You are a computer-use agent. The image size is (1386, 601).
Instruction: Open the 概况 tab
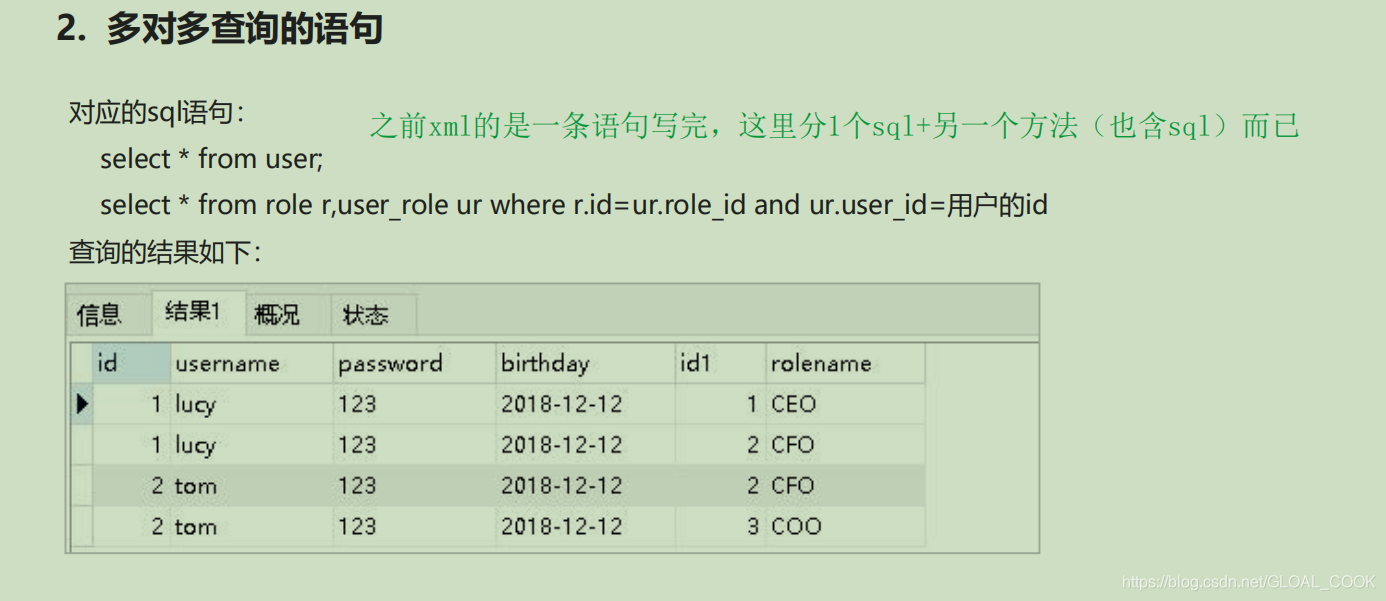click(x=280, y=314)
